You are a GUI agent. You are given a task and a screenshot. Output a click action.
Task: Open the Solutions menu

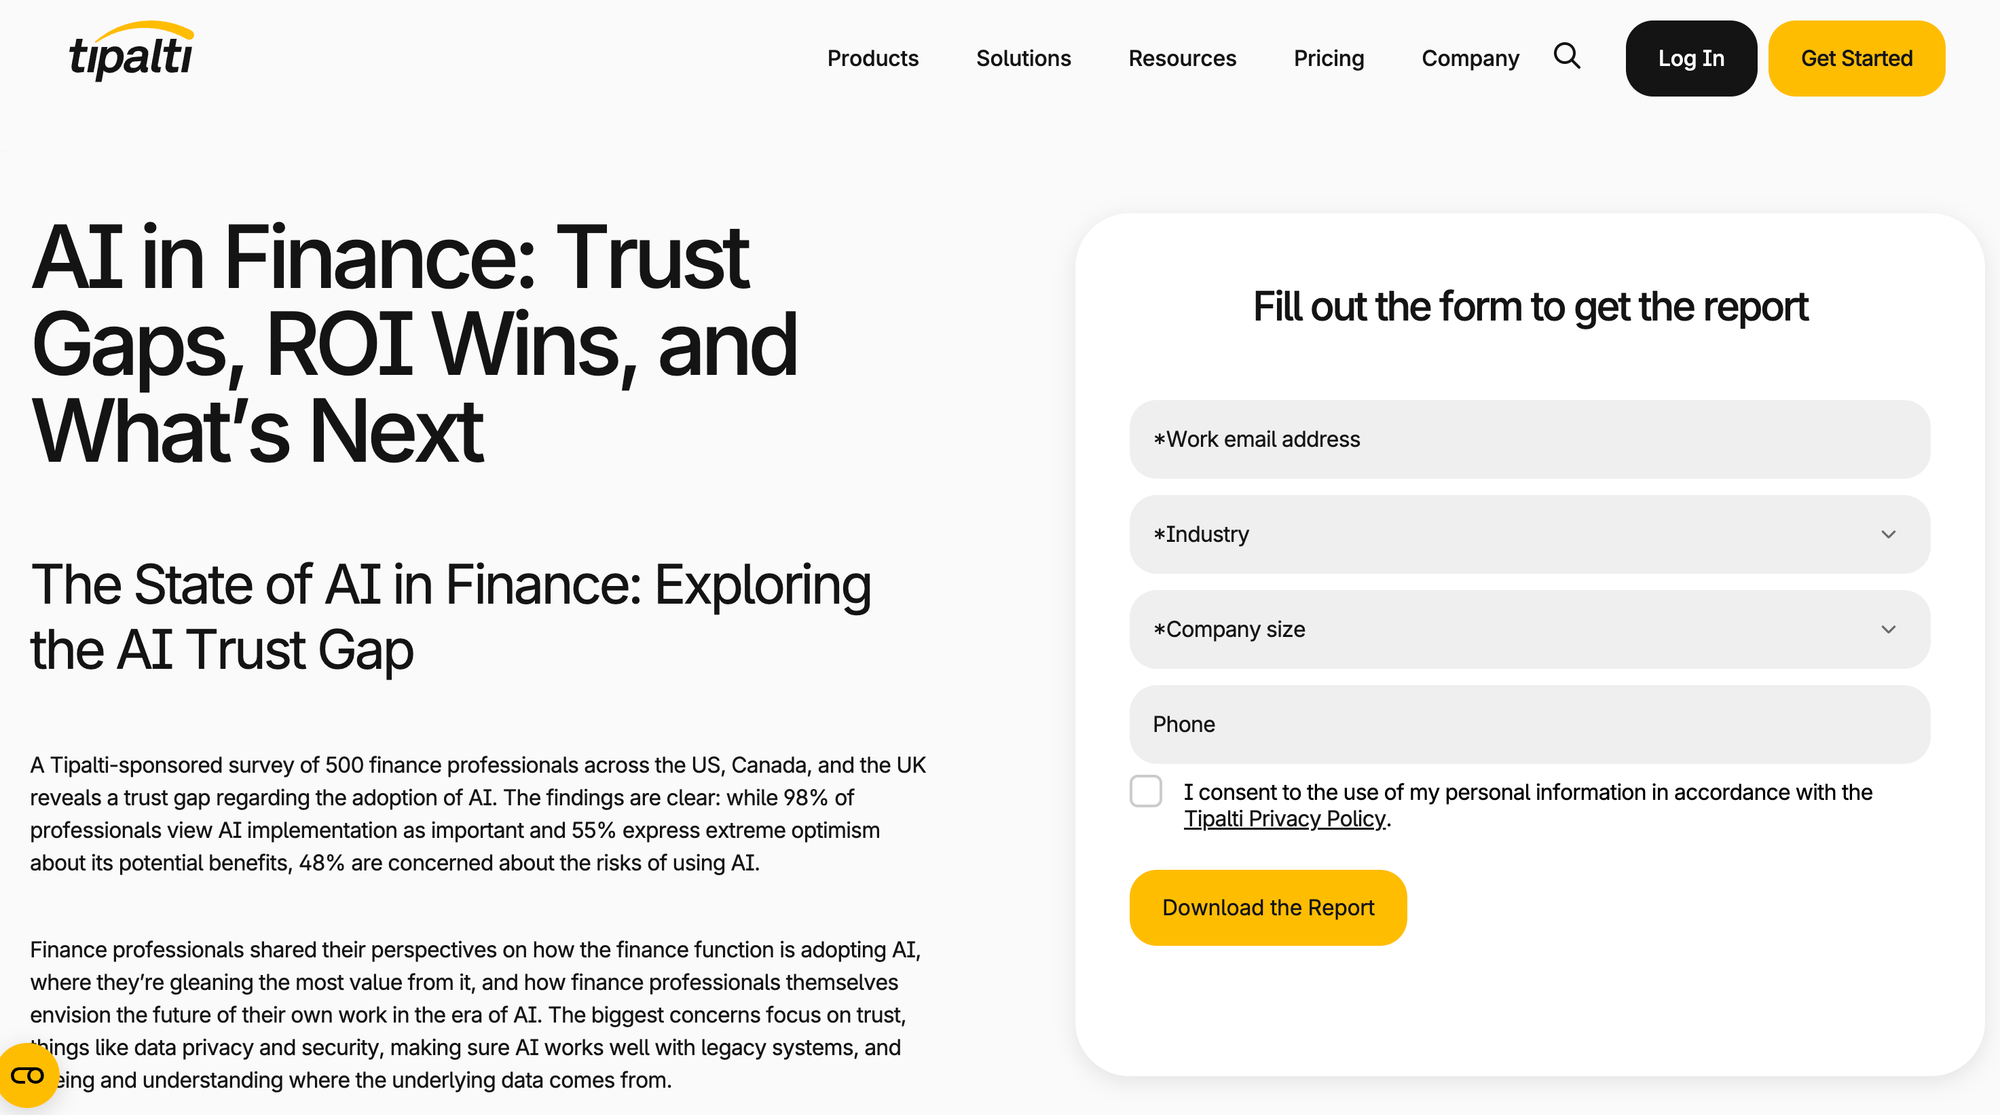pyautogui.click(x=1023, y=59)
